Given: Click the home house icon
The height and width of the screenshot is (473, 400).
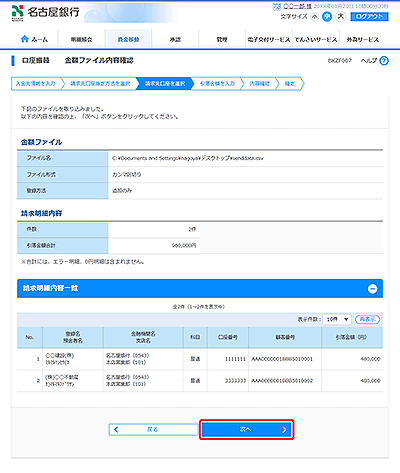Looking at the screenshot, I should [x=25, y=39].
